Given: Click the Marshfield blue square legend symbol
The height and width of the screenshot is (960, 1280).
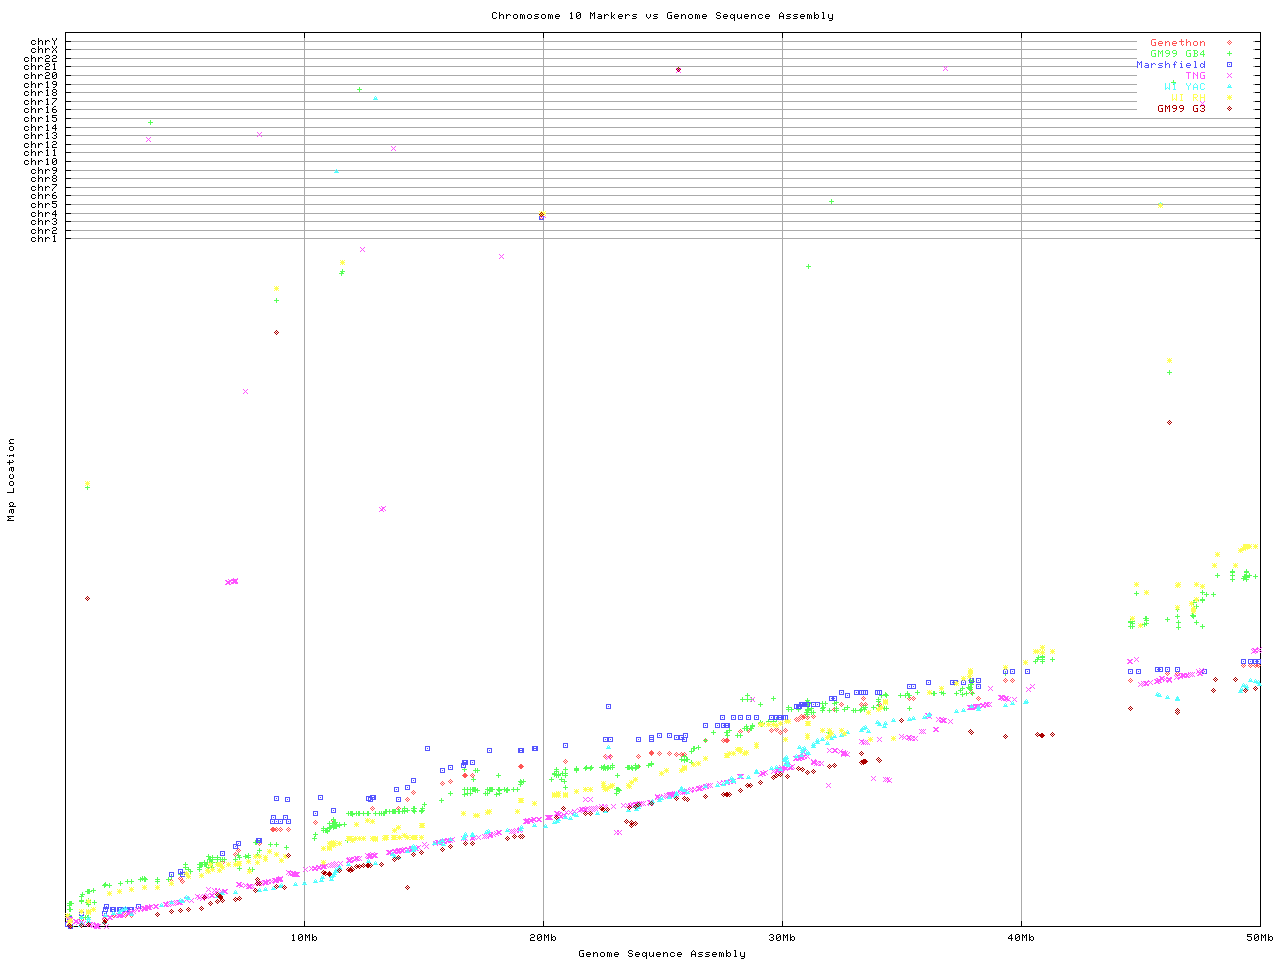Looking at the screenshot, I should click(1229, 65).
